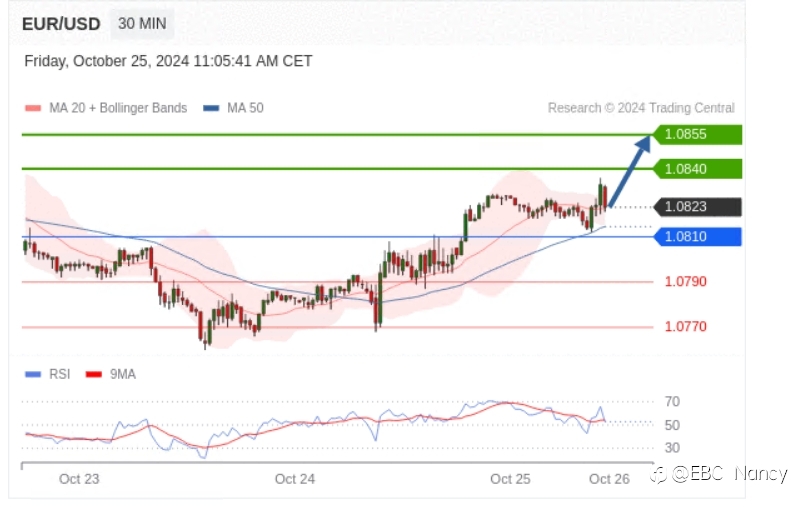Click the 1.0855 green resistance label
Image resolution: width=797 pixels, height=507 pixels.
point(697,135)
